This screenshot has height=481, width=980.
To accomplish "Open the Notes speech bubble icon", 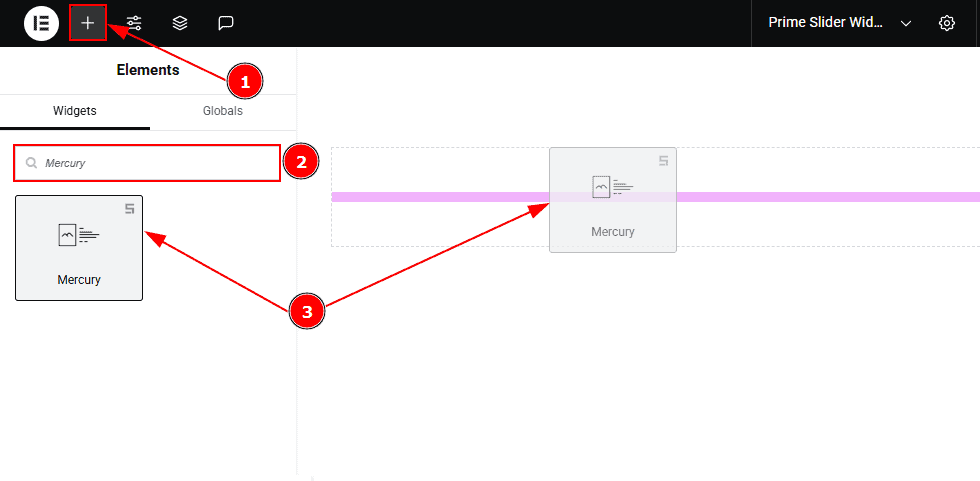I will tap(226, 23).
